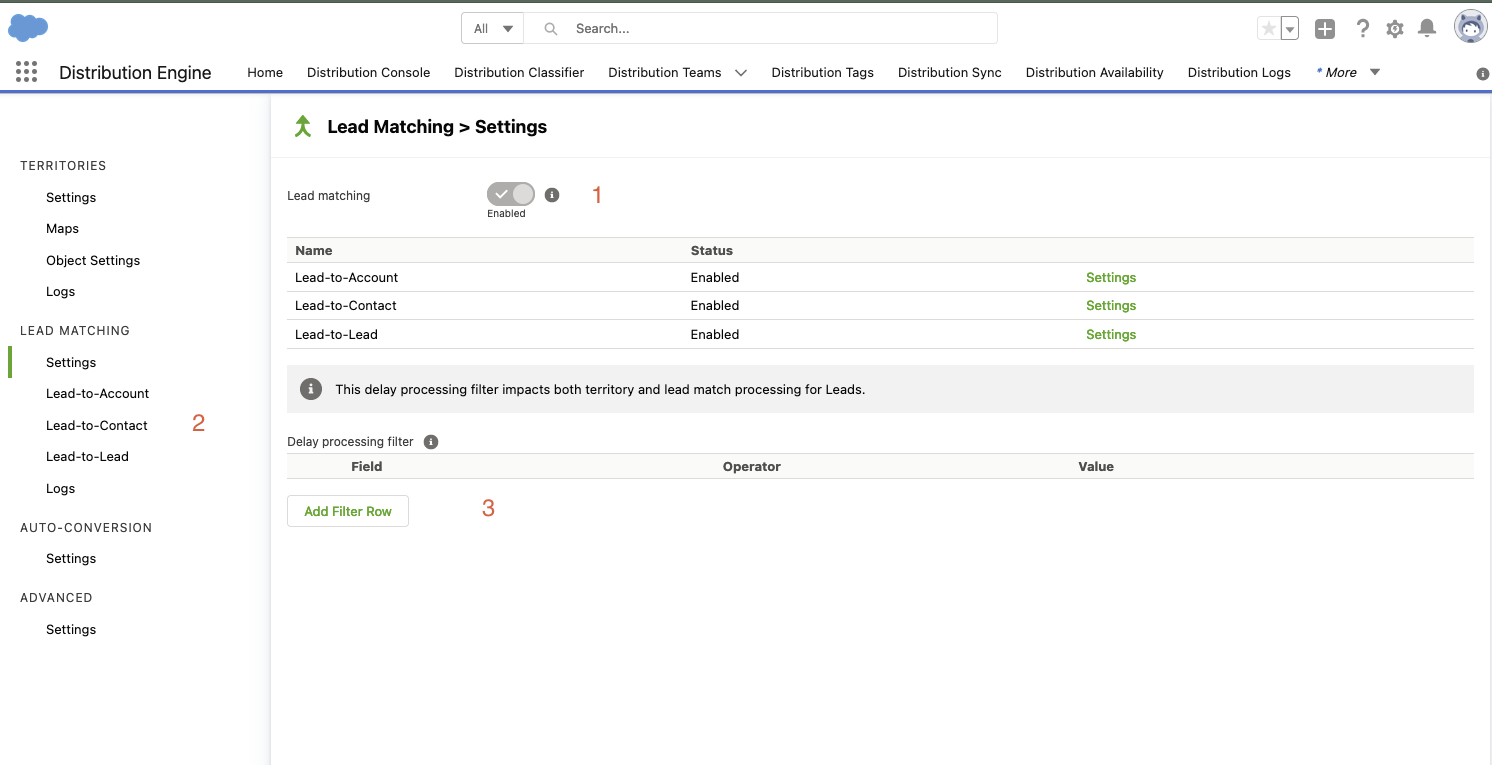Open the Distribution Teams tab

tap(664, 72)
